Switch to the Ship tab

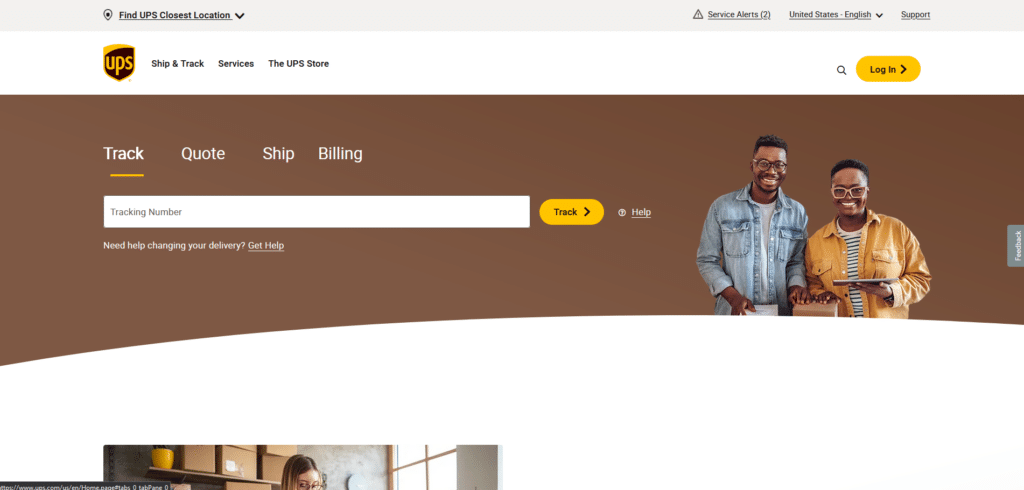(278, 154)
